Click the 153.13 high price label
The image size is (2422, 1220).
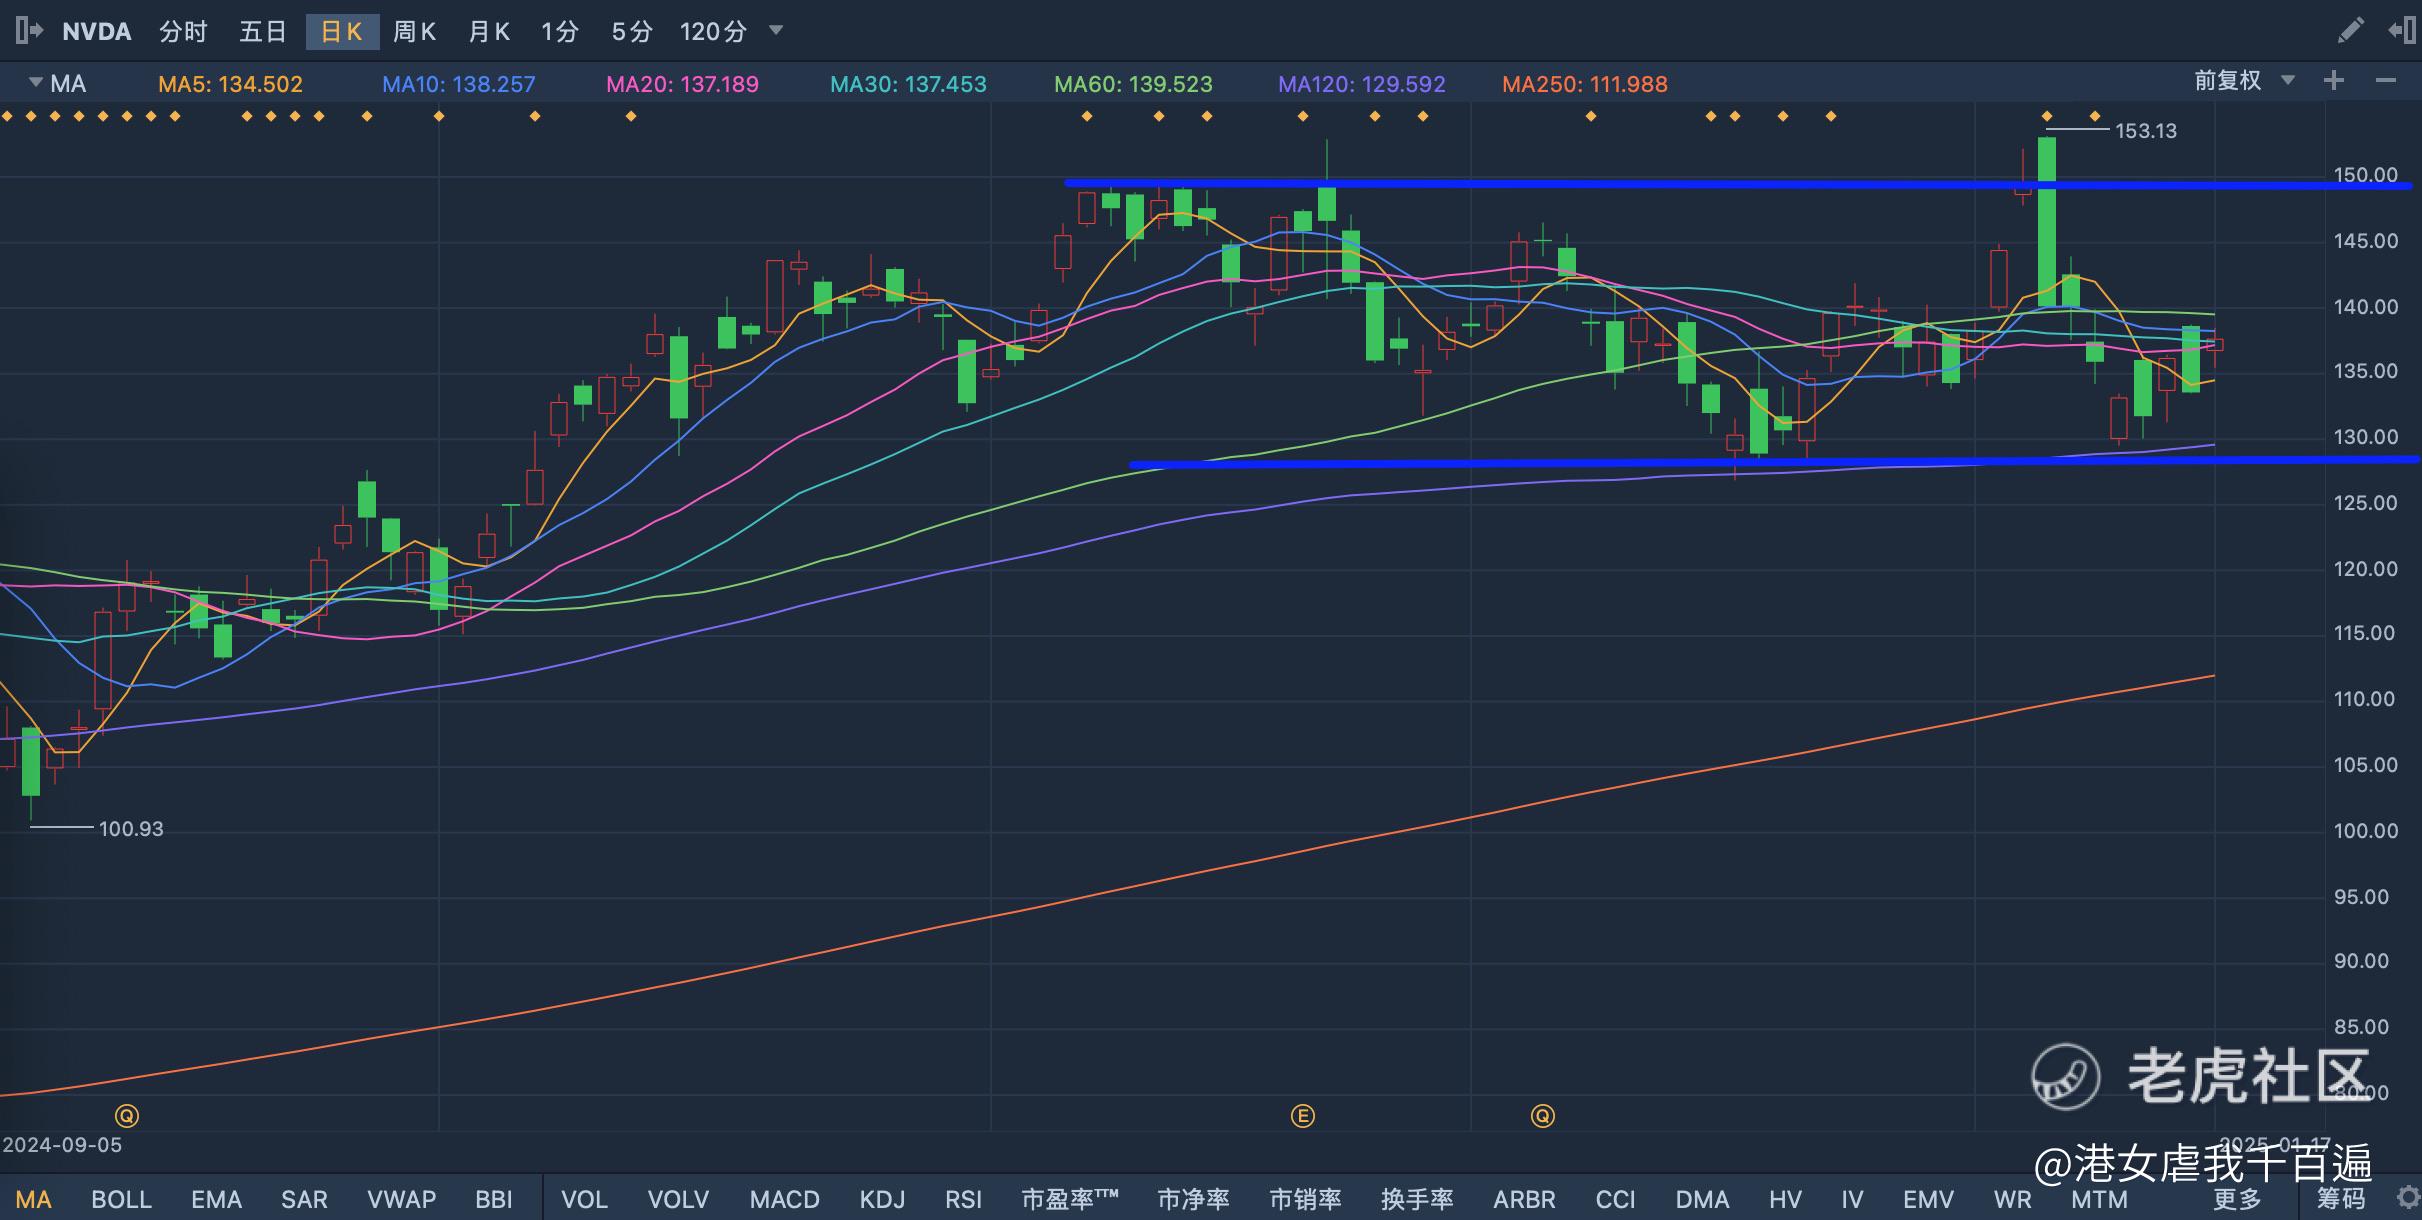(2146, 131)
